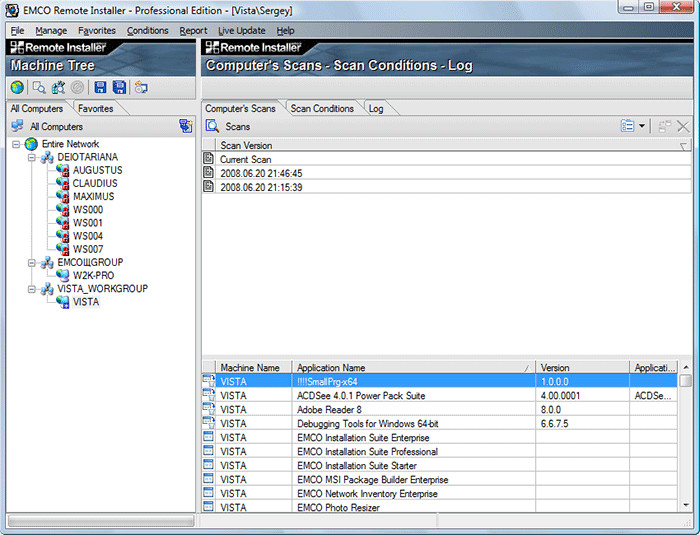The width and height of the screenshot is (700, 535).
Task: Open the Help menu
Action: (x=285, y=30)
